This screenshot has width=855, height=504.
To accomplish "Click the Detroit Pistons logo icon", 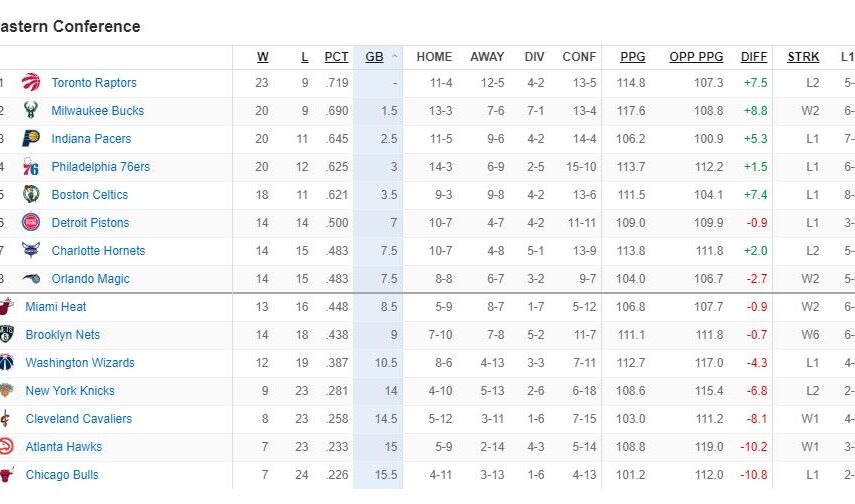I will (x=30, y=223).
